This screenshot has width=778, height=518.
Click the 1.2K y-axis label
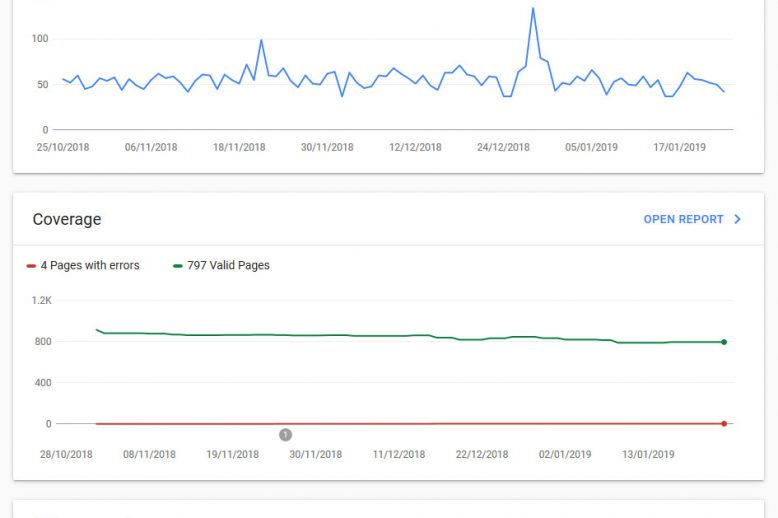[41, 300]
